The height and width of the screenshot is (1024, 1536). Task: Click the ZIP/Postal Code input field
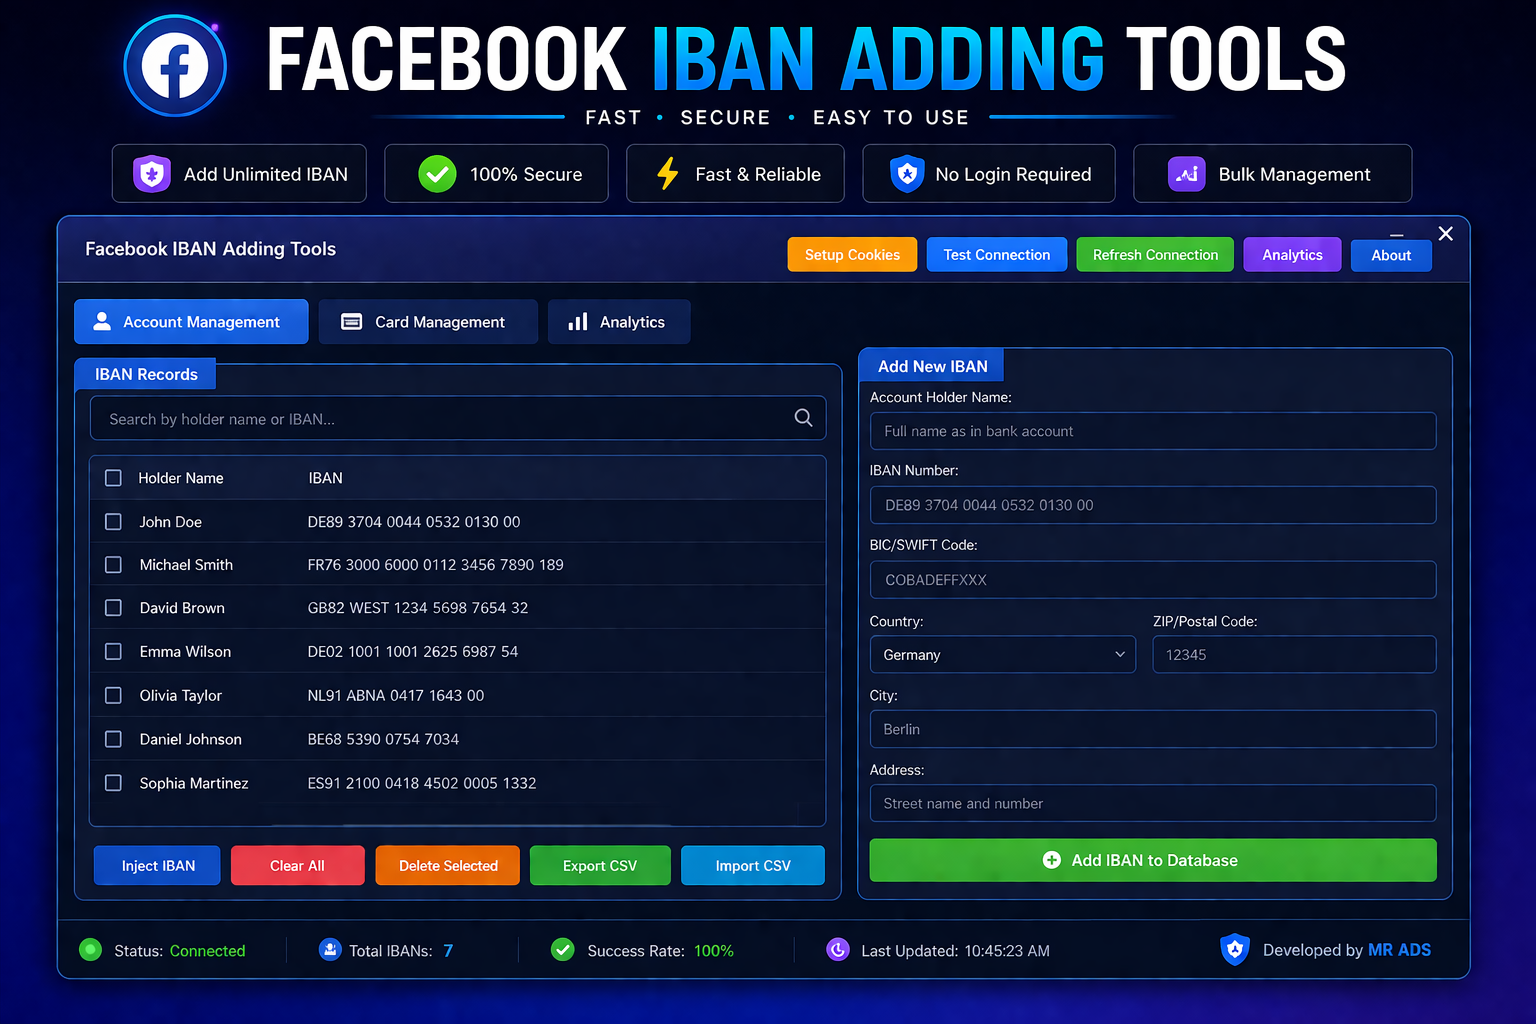pyautogui.click(x=1295, y=655)
